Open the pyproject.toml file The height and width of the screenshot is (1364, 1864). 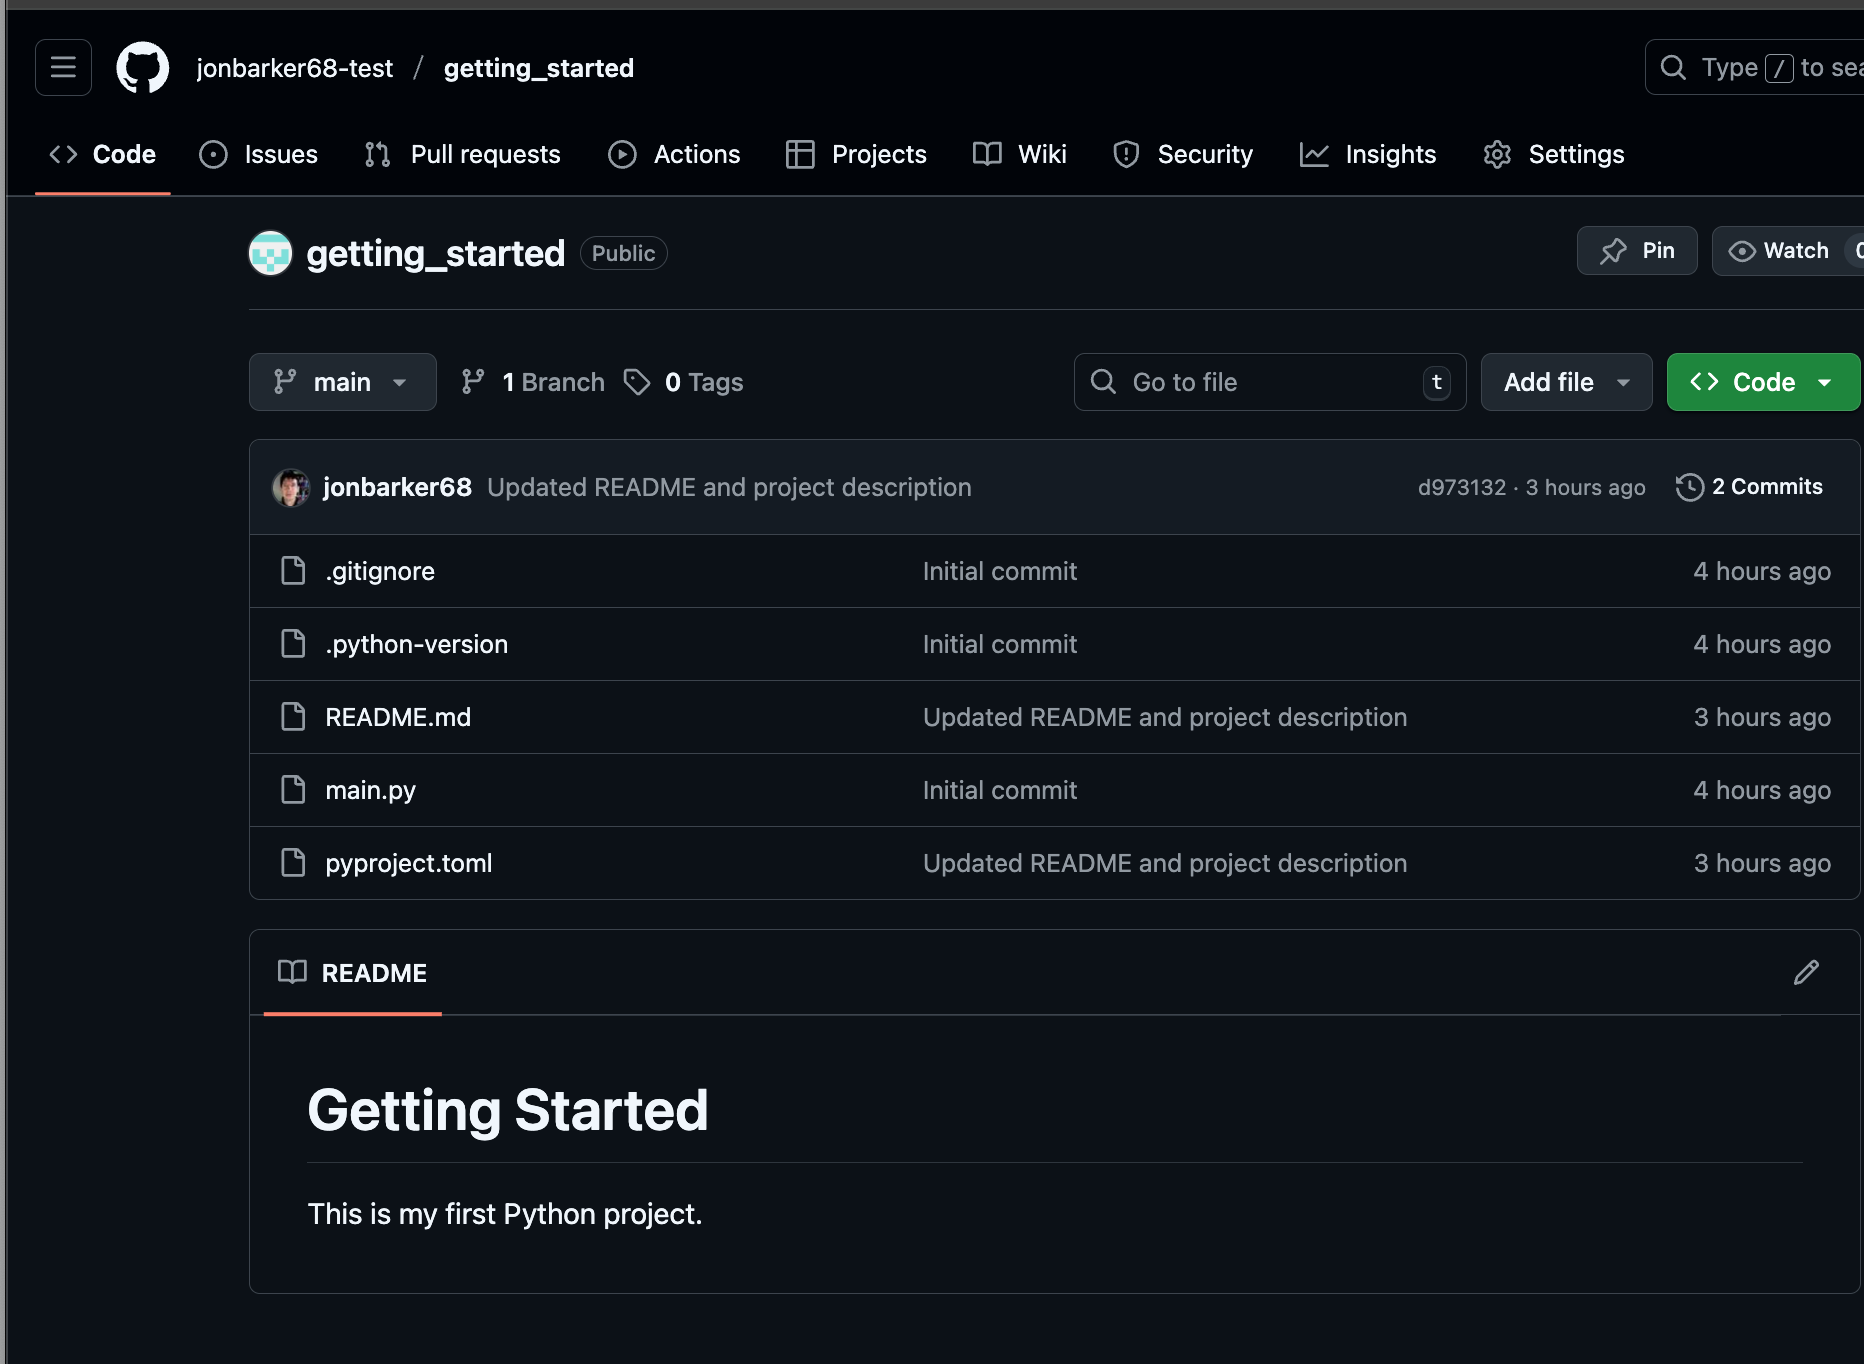408,863
